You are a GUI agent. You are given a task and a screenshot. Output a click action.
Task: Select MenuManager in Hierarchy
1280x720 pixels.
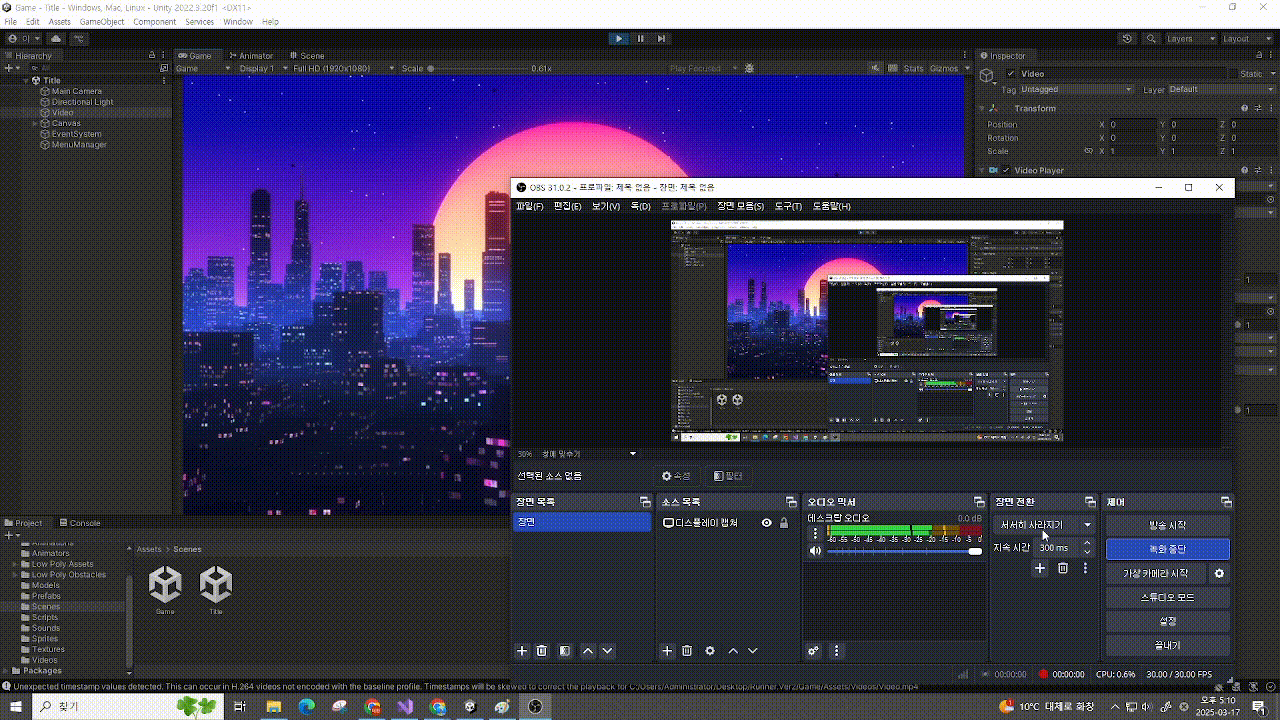click(78, 144)
